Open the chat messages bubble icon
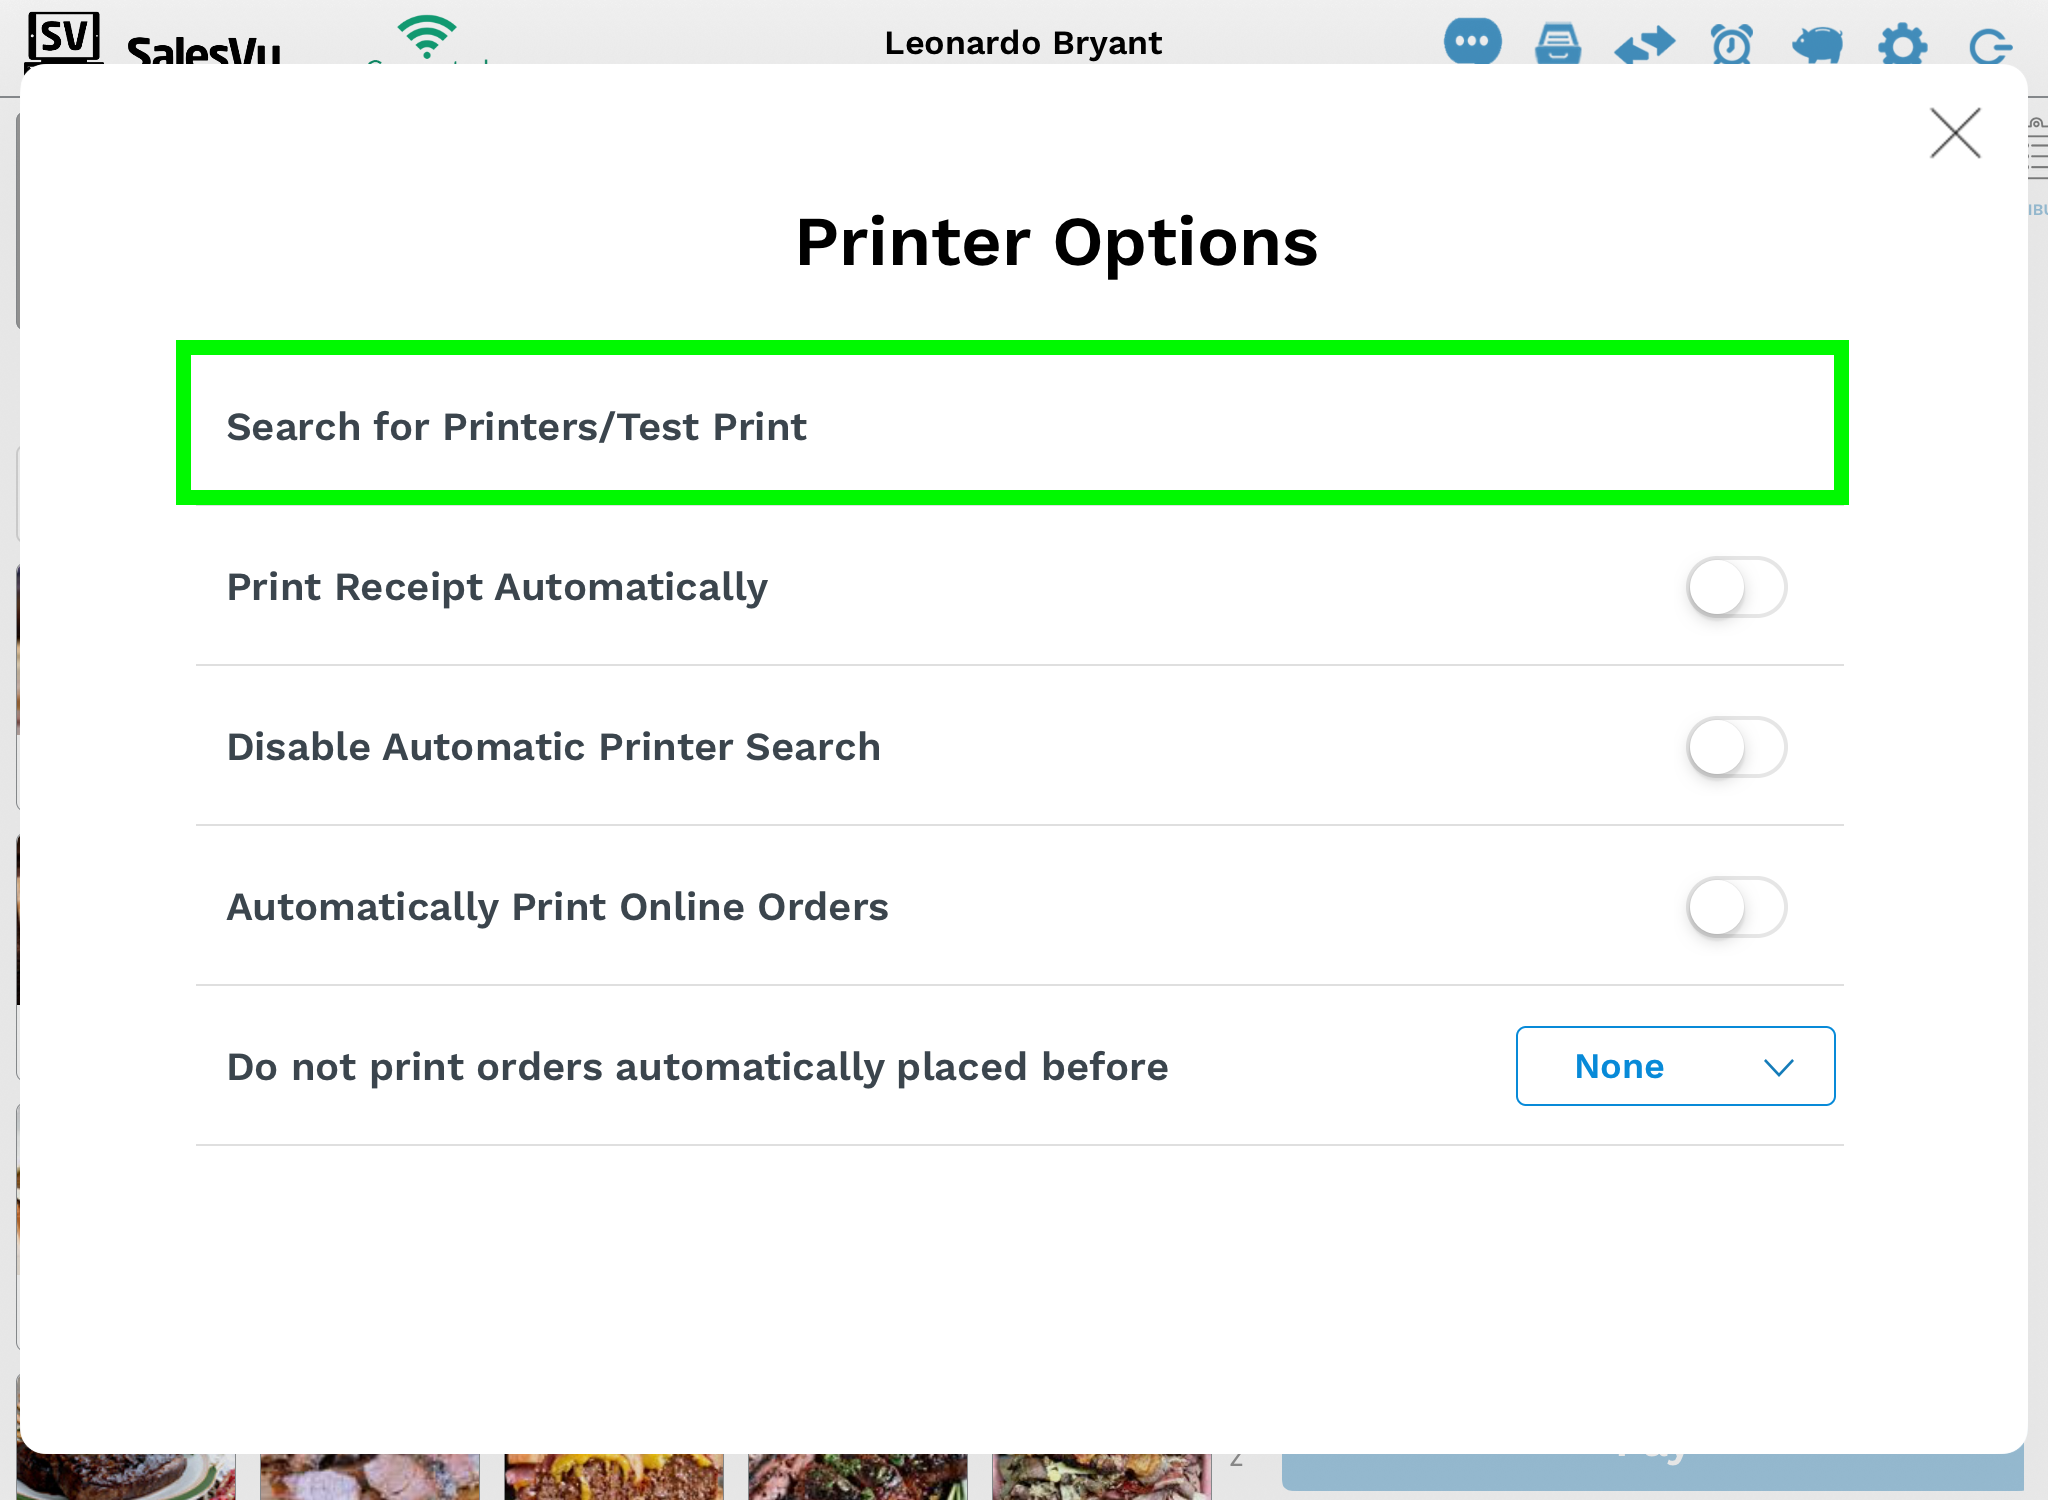Viewport: 2048px width, 1500px height. 1472,42
